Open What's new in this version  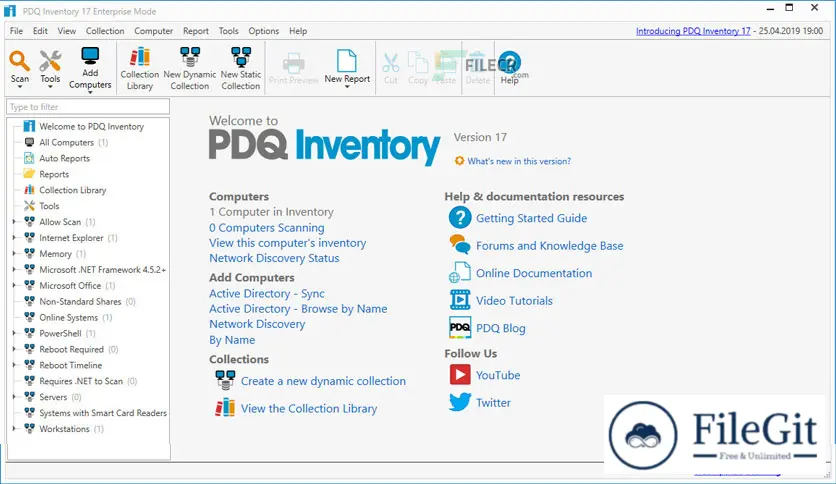tap(519, 161)
